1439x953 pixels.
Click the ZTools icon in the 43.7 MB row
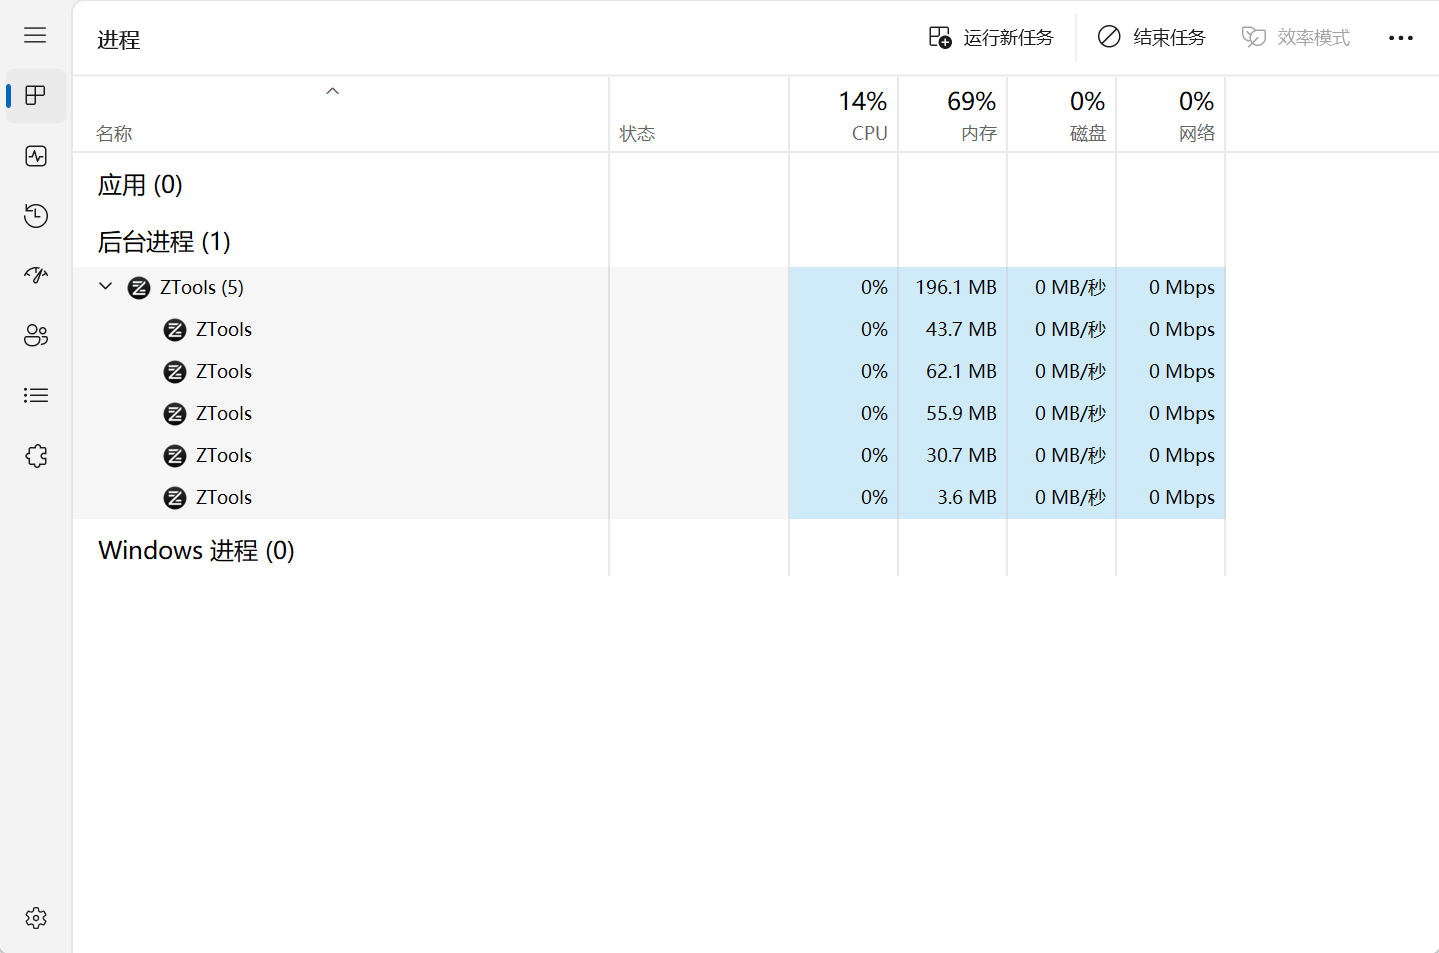[175, 330]
